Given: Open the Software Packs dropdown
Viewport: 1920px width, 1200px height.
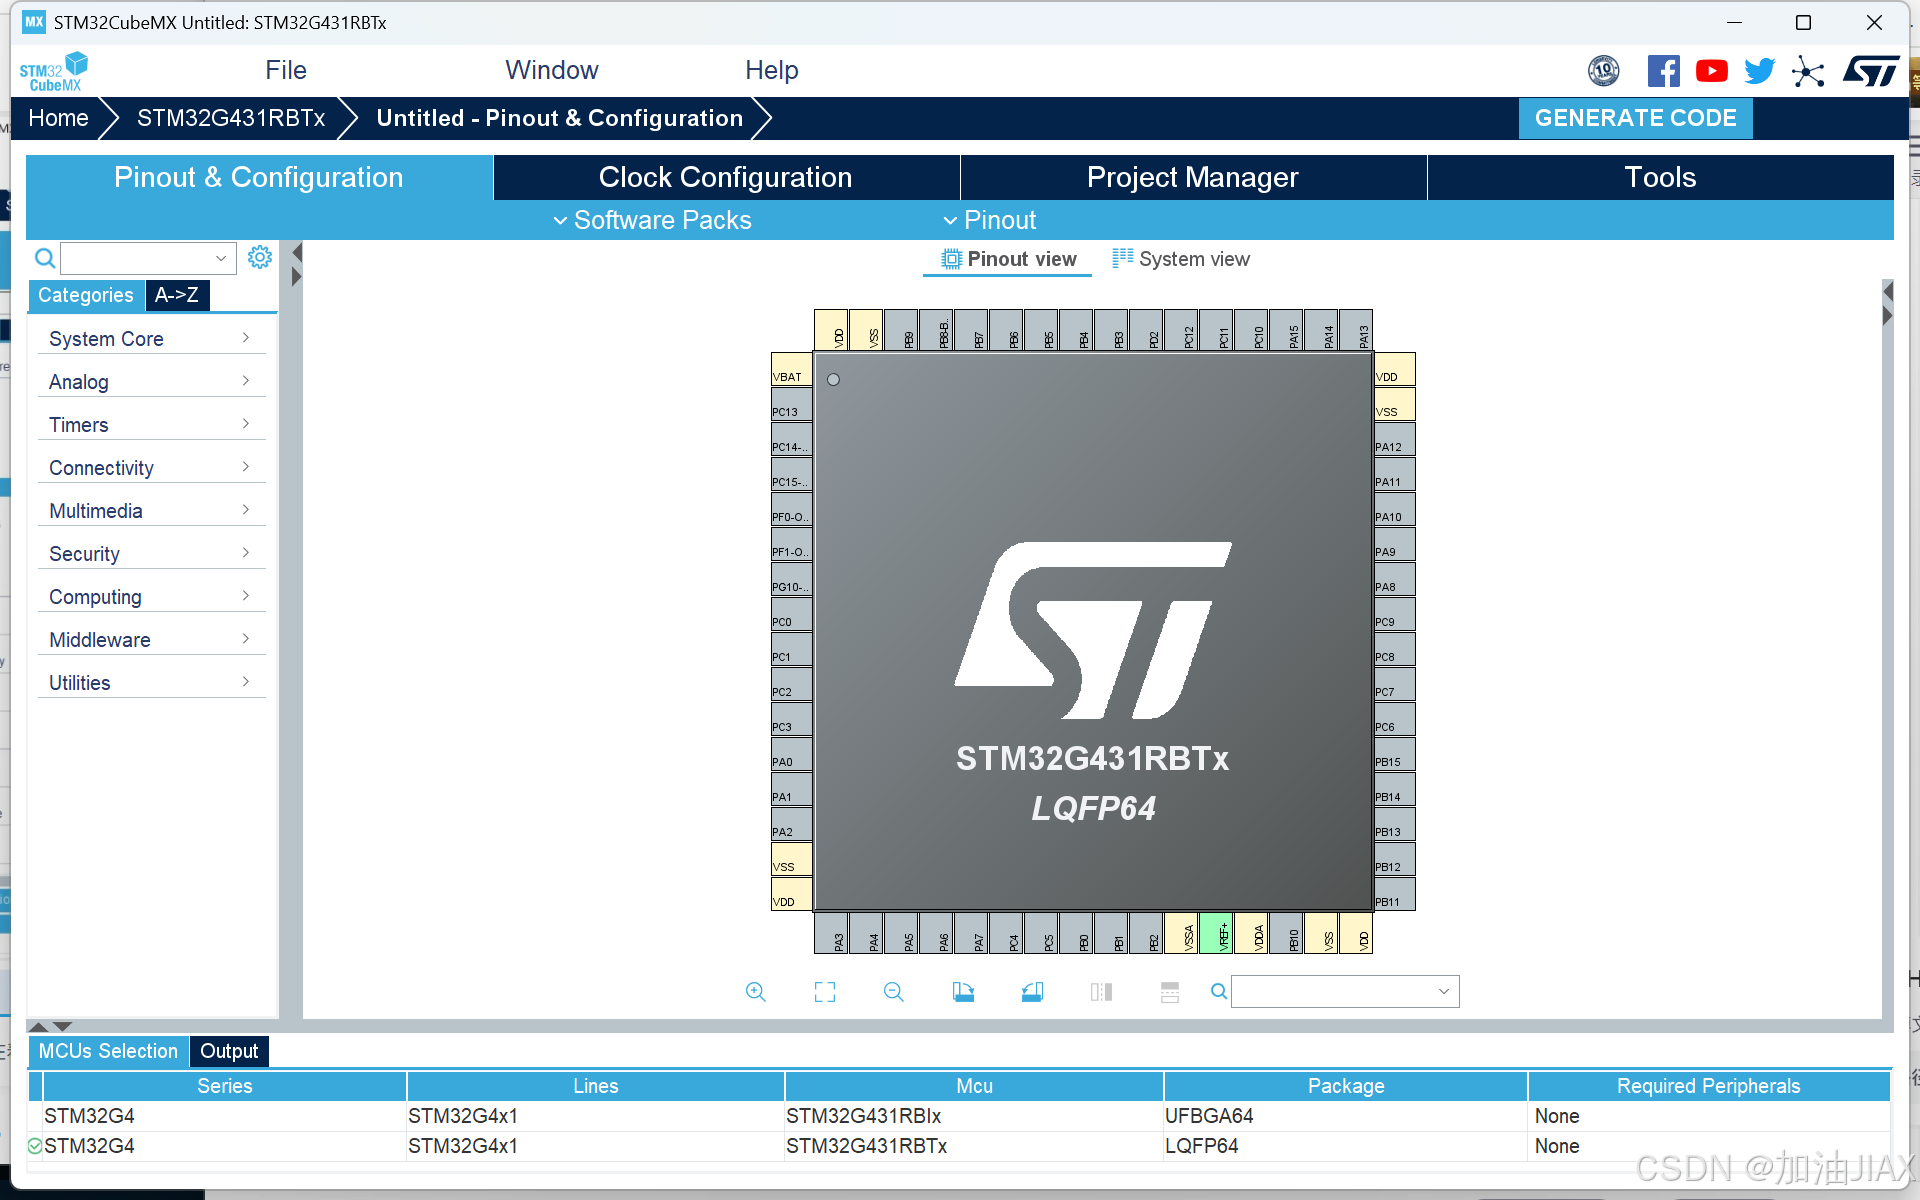Looking at the screenshot, I should tap(652, 220).
